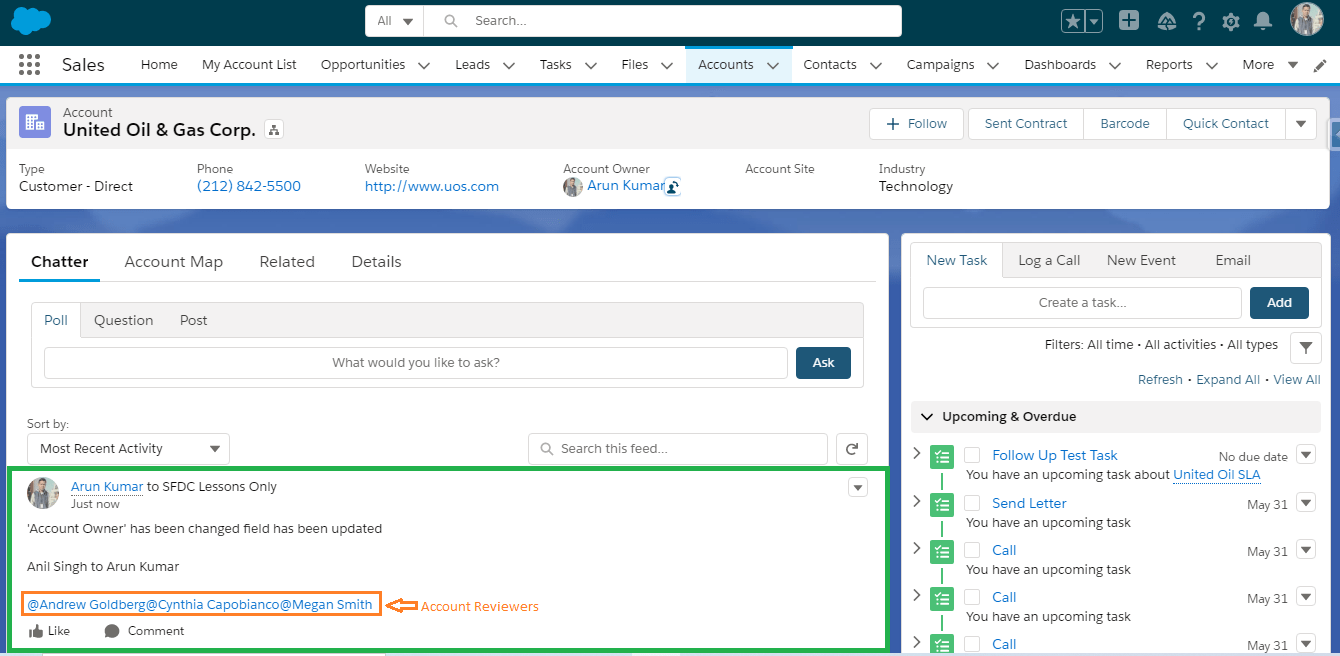Open the http://www.uos.com website link
The height and width of the screenshot is (656, 1340).
(432, 187)
